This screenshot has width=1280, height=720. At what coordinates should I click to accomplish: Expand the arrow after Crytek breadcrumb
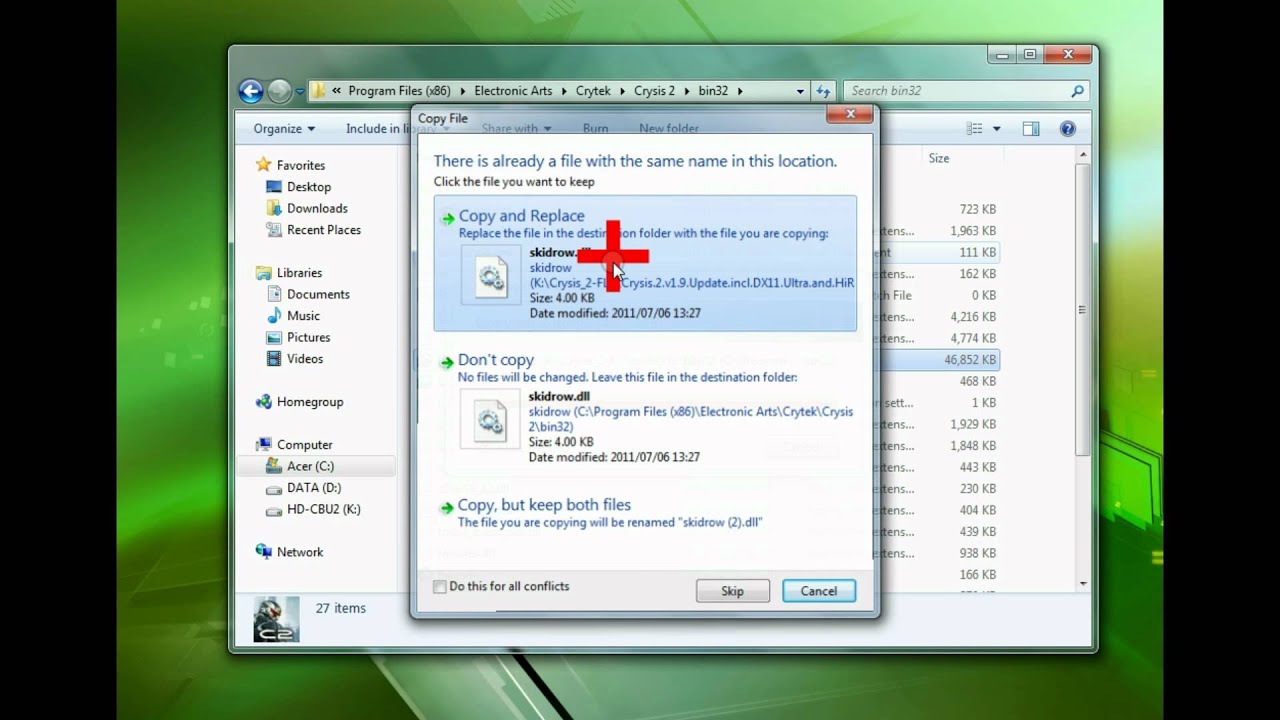click(622, 91)
